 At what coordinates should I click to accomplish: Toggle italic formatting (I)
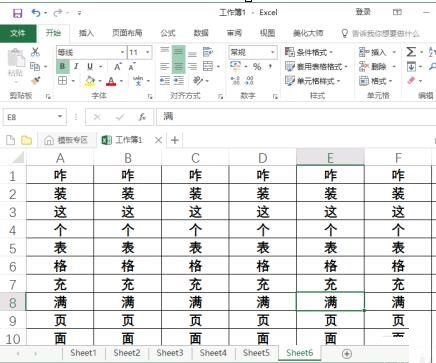click(76, 66)
